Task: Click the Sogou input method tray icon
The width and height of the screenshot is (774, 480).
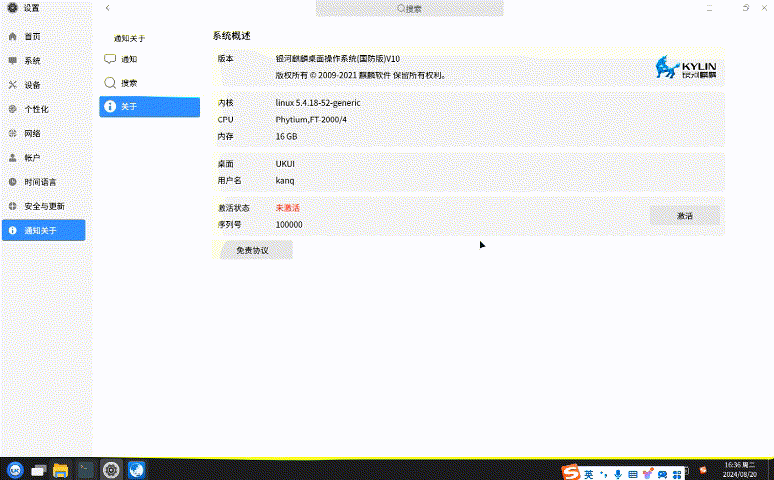Action: [570, 471]
